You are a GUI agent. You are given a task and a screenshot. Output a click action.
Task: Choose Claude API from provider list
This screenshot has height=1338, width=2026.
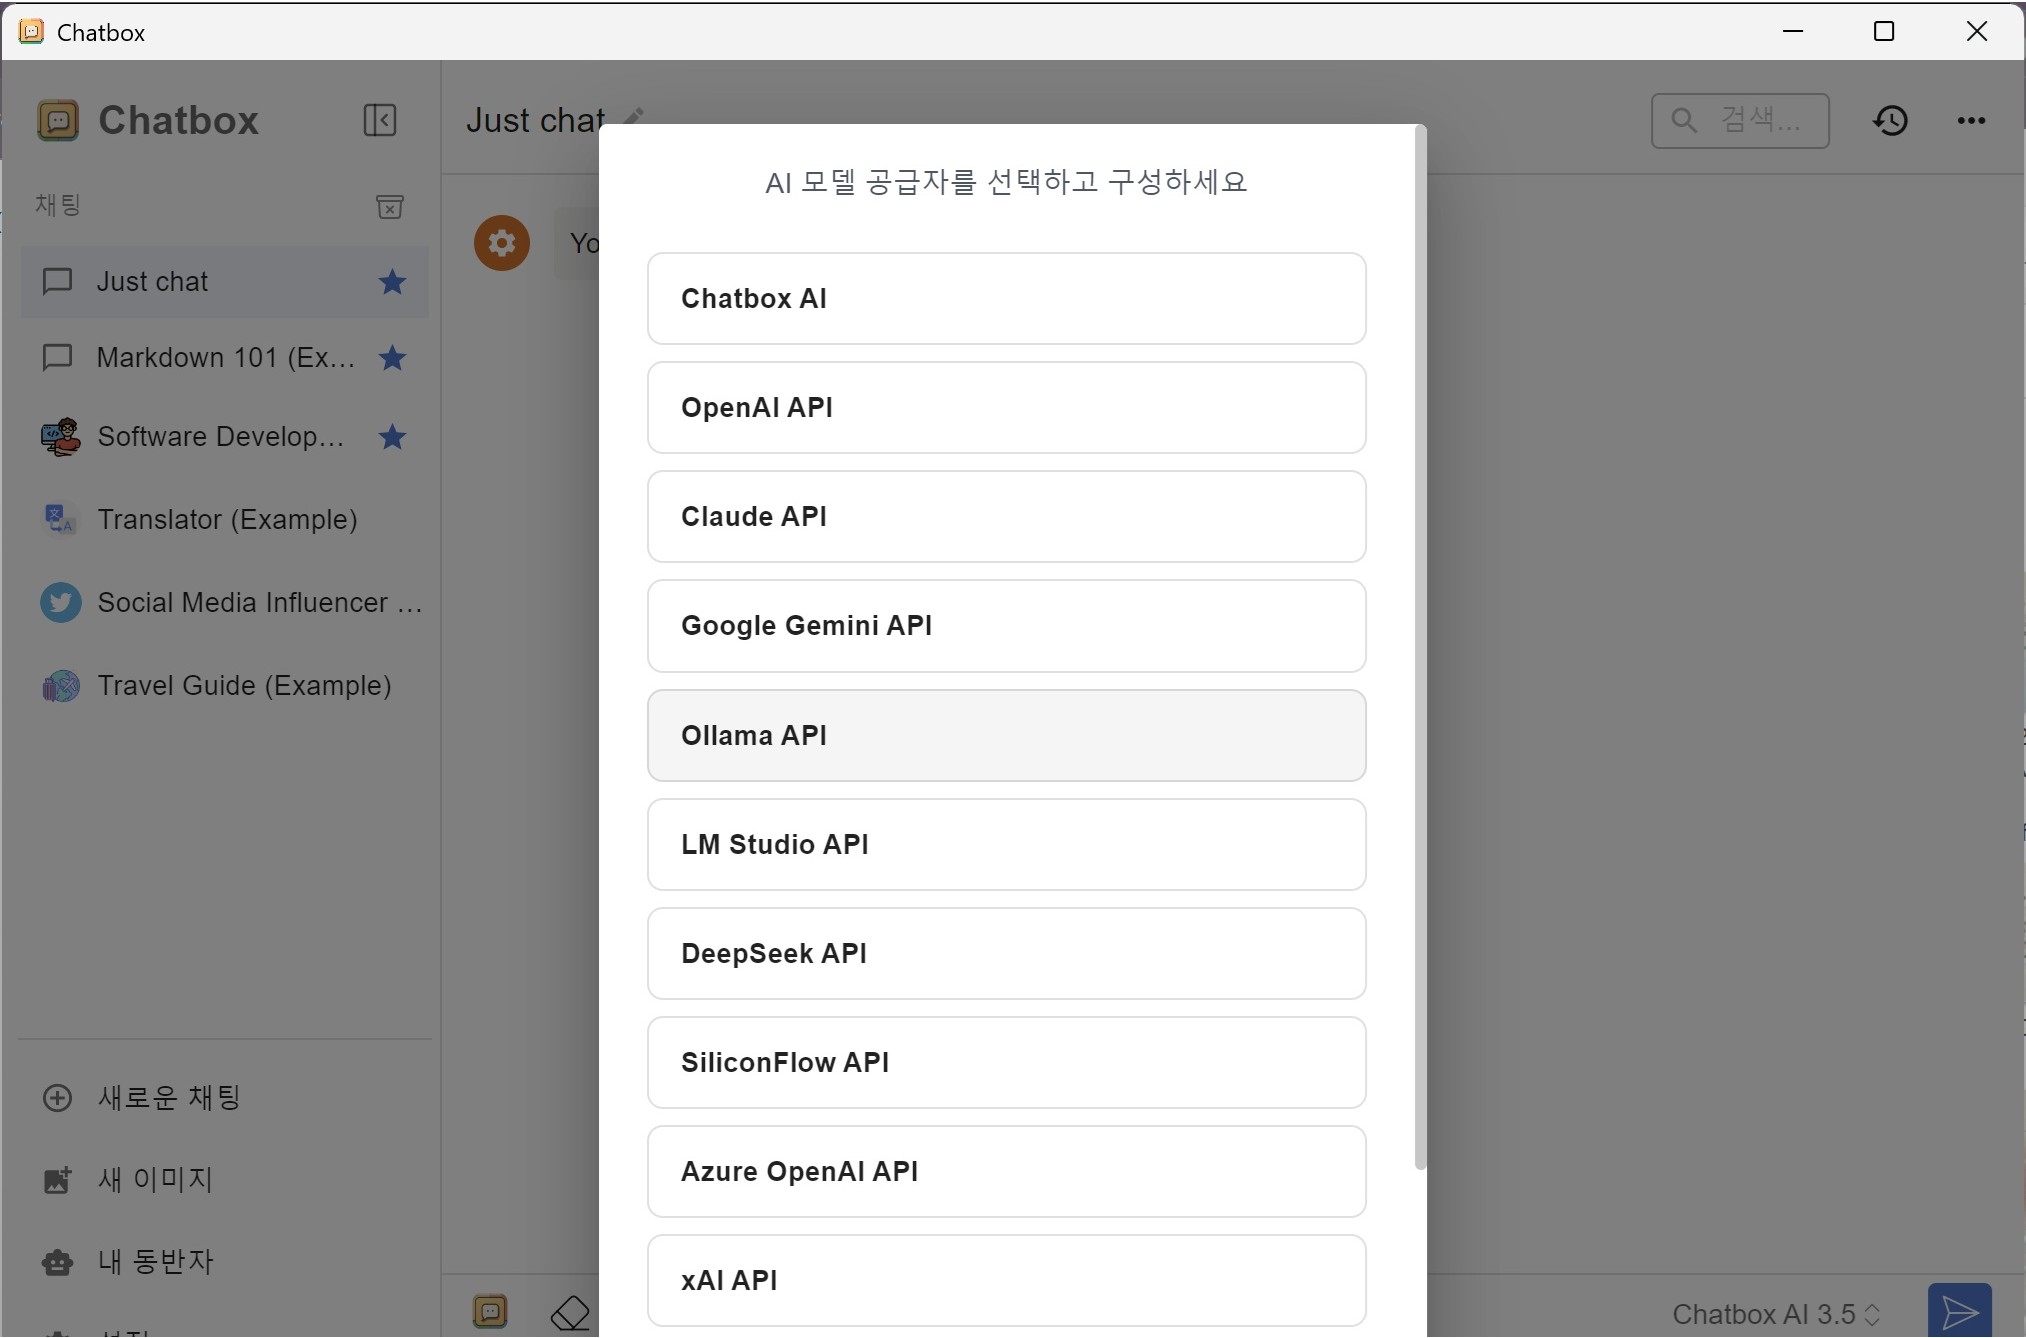pyautogui.click(x=1005, y=517)
